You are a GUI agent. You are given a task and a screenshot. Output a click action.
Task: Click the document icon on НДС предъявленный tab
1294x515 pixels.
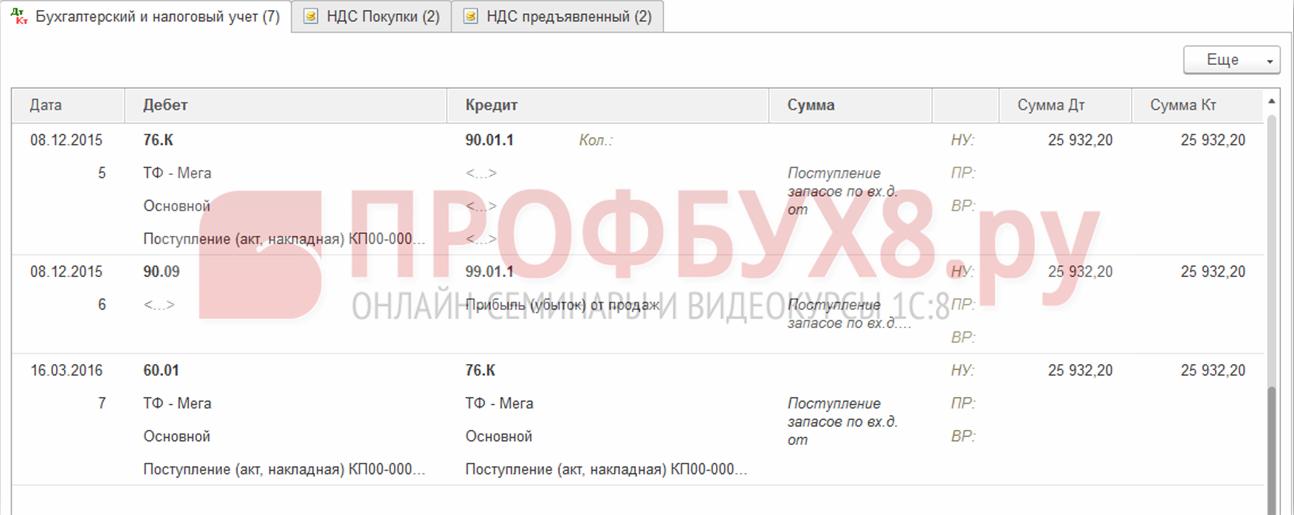pos(471,17)
